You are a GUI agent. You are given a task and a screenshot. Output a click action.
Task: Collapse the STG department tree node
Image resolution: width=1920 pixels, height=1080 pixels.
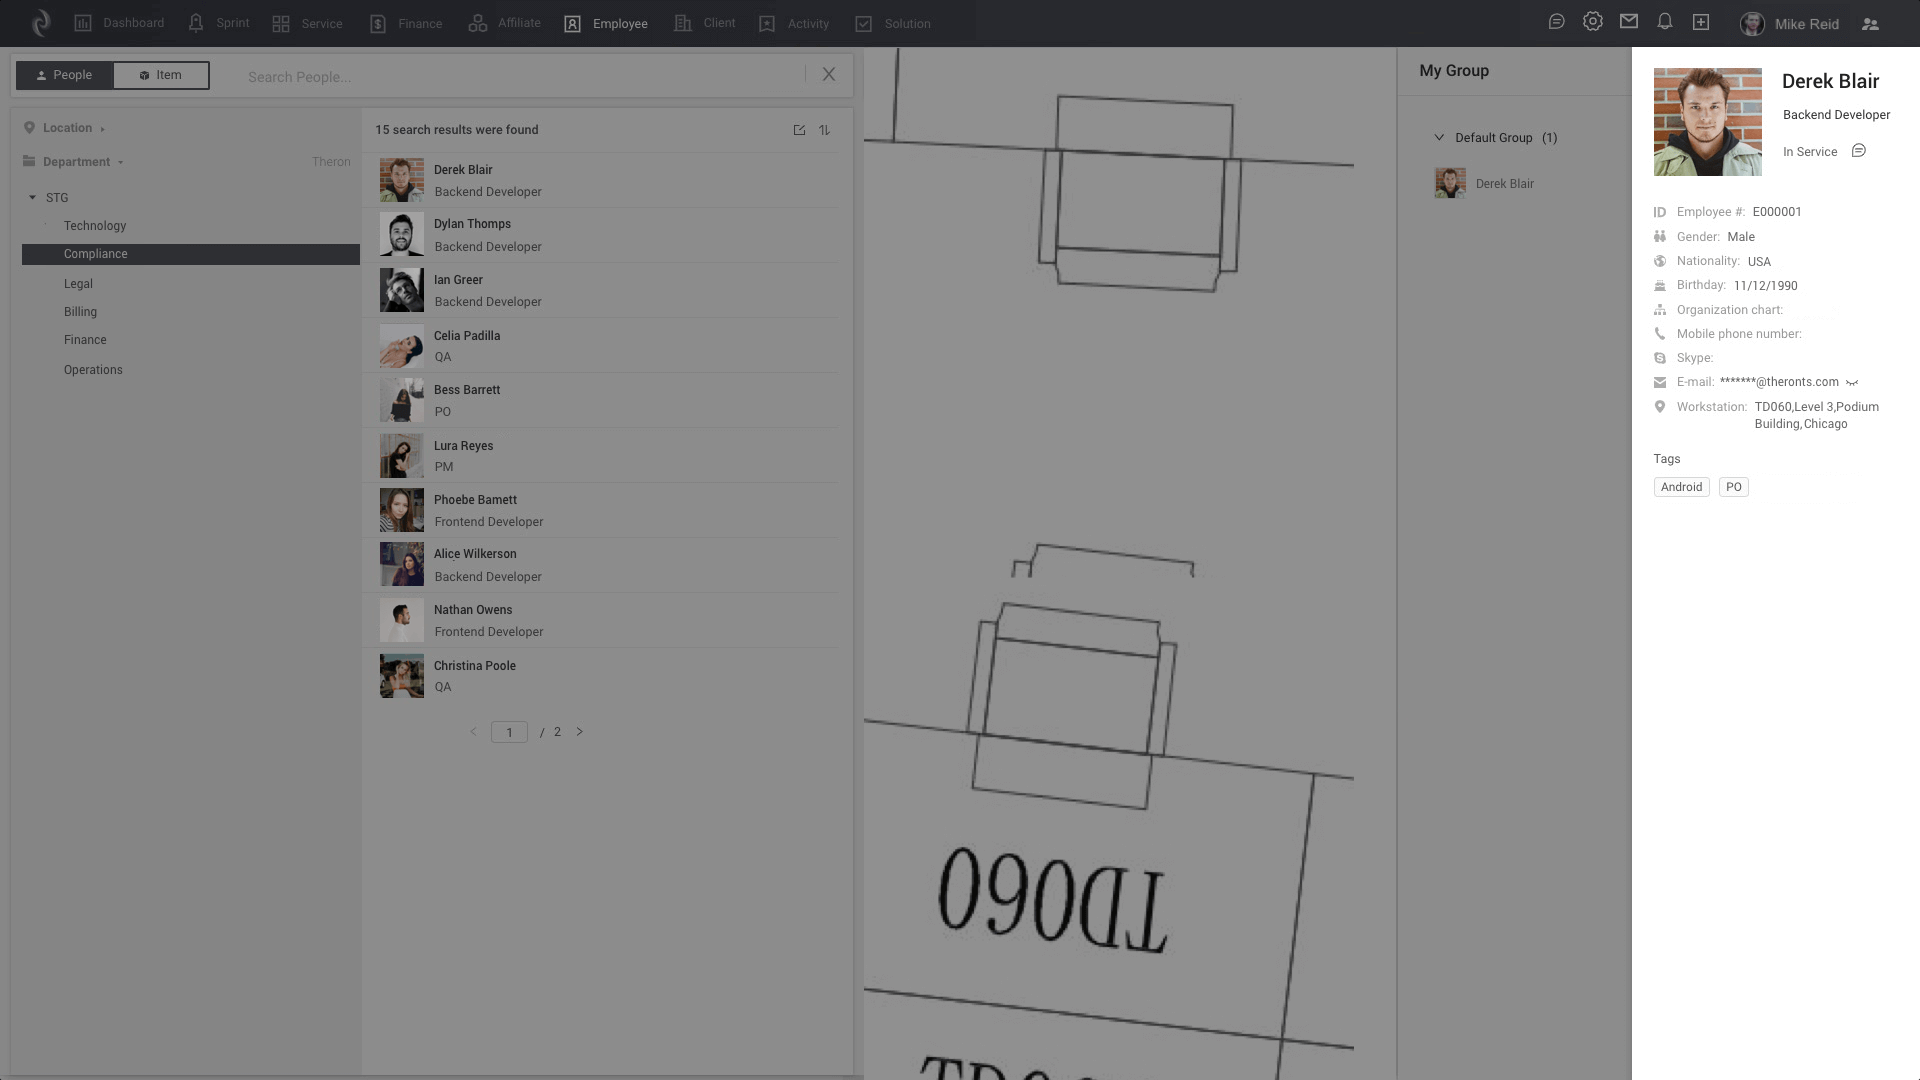click(32, 198)
